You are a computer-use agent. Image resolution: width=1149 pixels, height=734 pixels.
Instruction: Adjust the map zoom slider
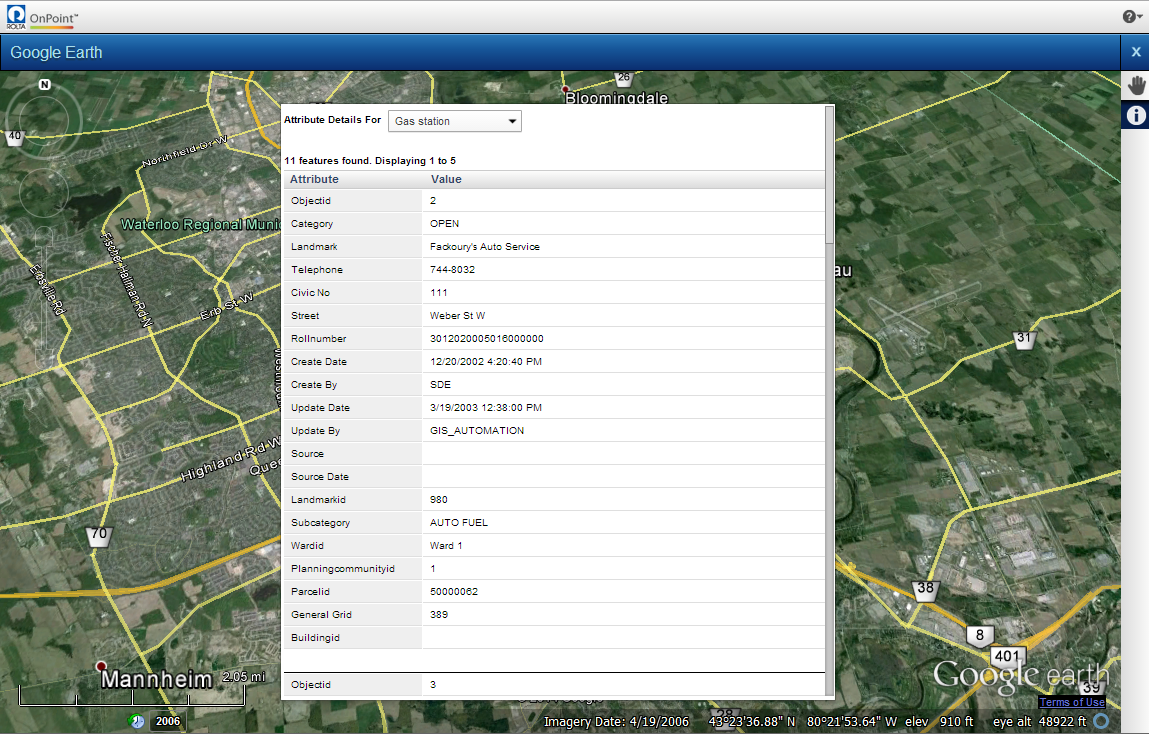(x=44, y=300)
